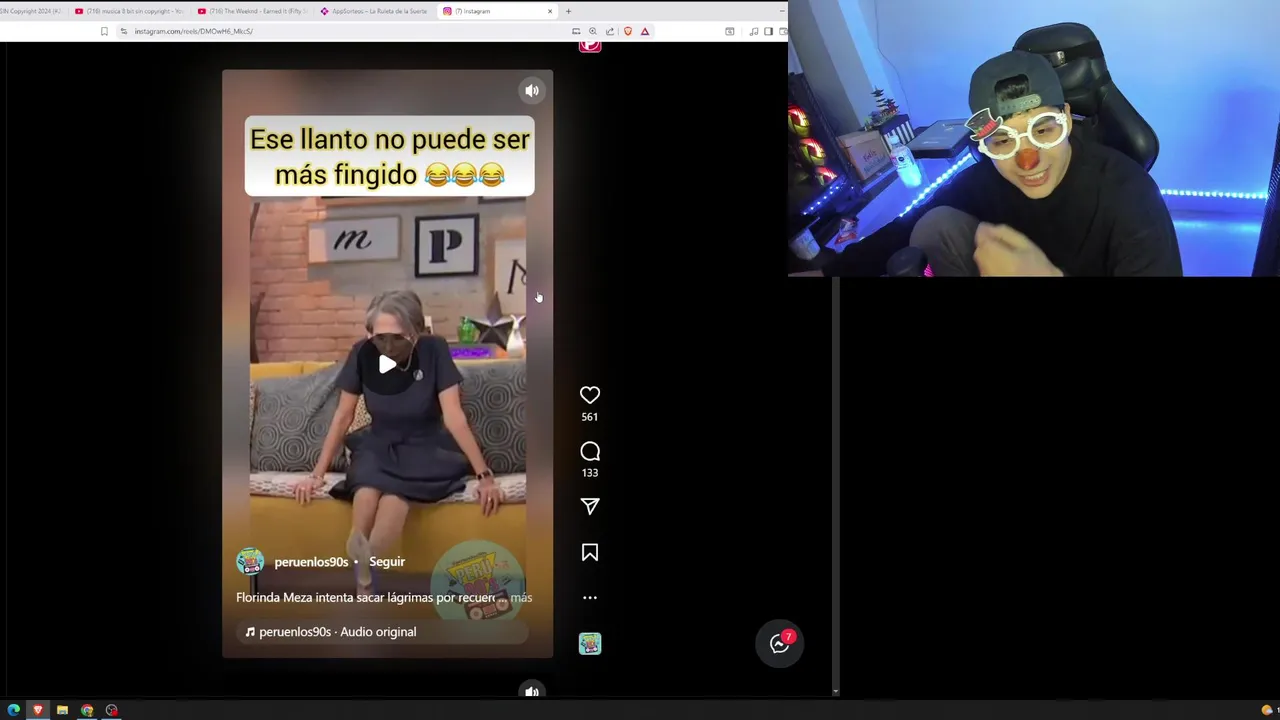Open the peruenlos90s username link
The width and height of the screenshot is (1280, 720).
311,562
